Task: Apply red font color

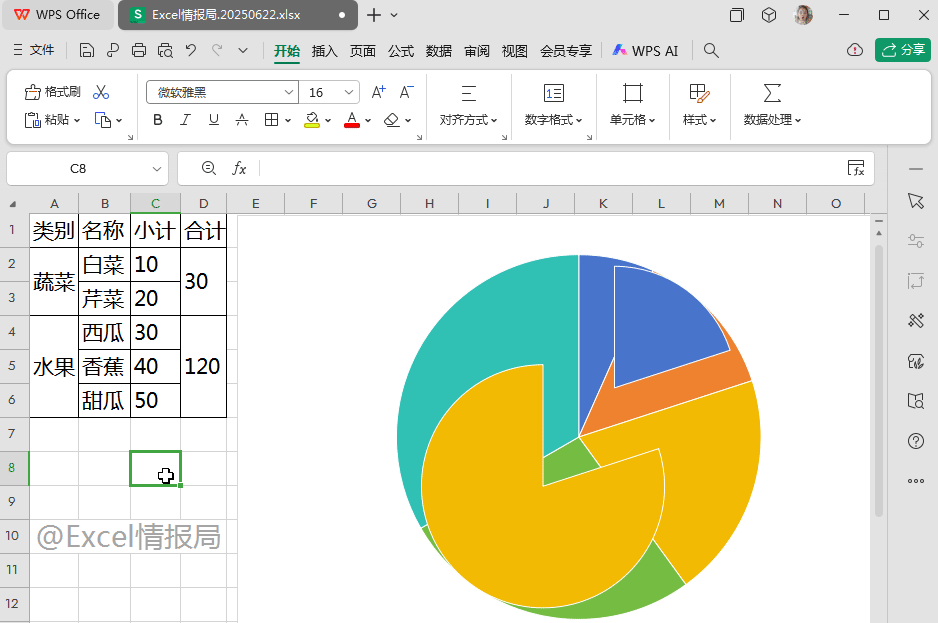Action: point(352,120)
